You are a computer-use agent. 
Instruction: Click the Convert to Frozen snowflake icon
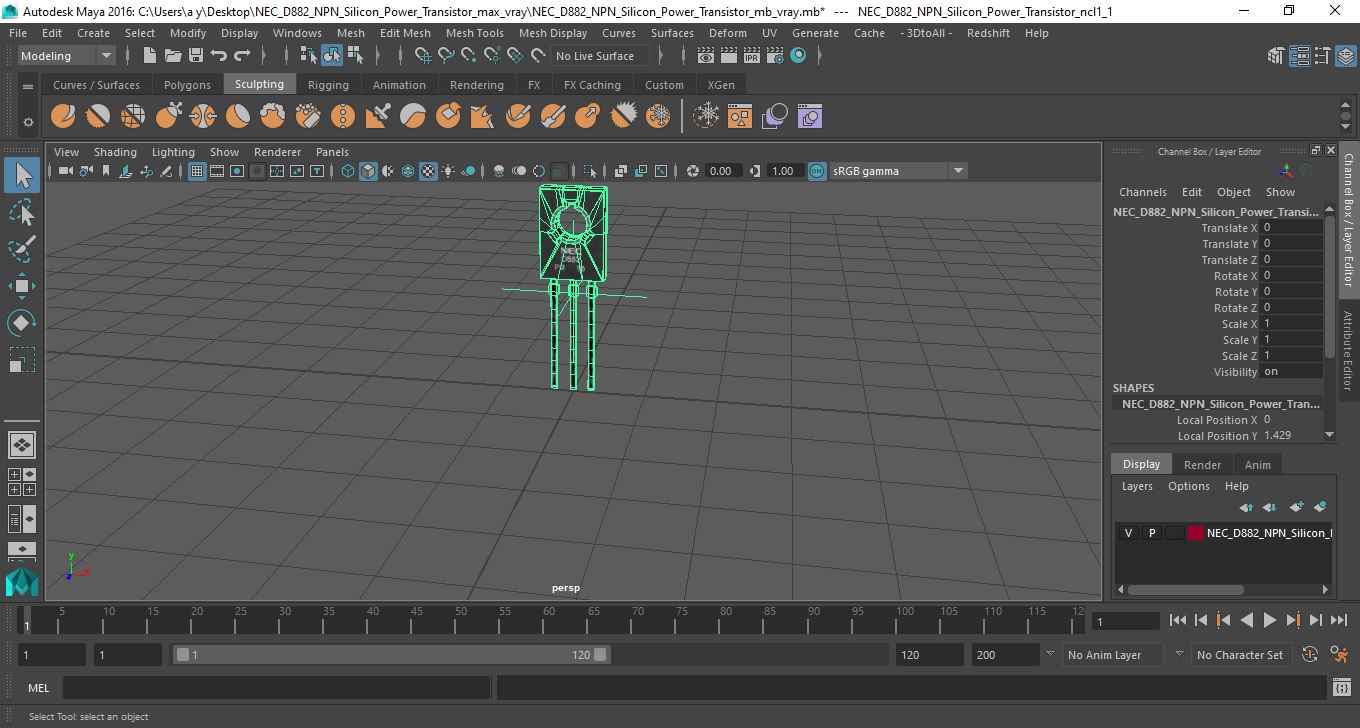pos(707,117)
